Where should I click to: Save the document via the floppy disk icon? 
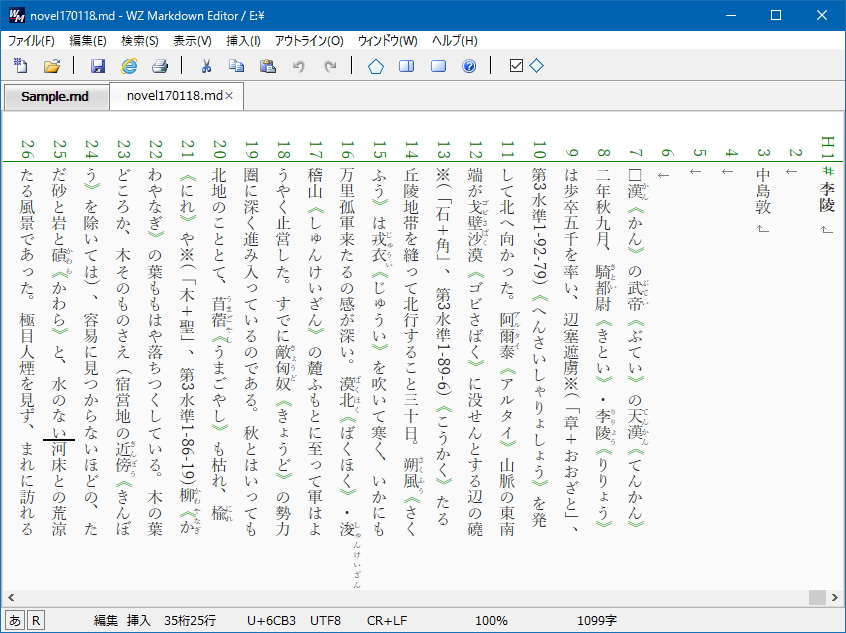click(98, 66)
